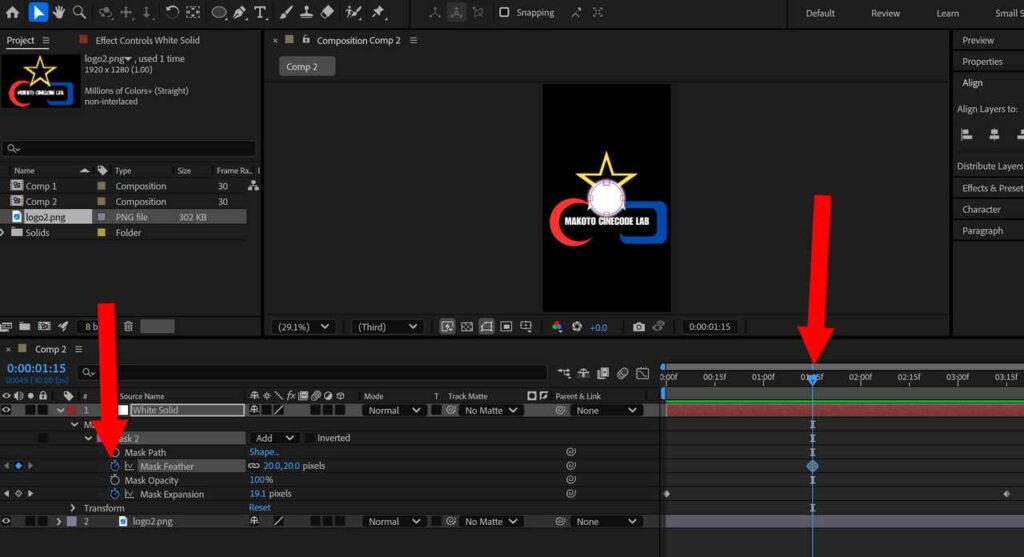Create a new folder in Project panel
Image resolution: width=1024 pixels, height=557 pixels.
[25, 326]
